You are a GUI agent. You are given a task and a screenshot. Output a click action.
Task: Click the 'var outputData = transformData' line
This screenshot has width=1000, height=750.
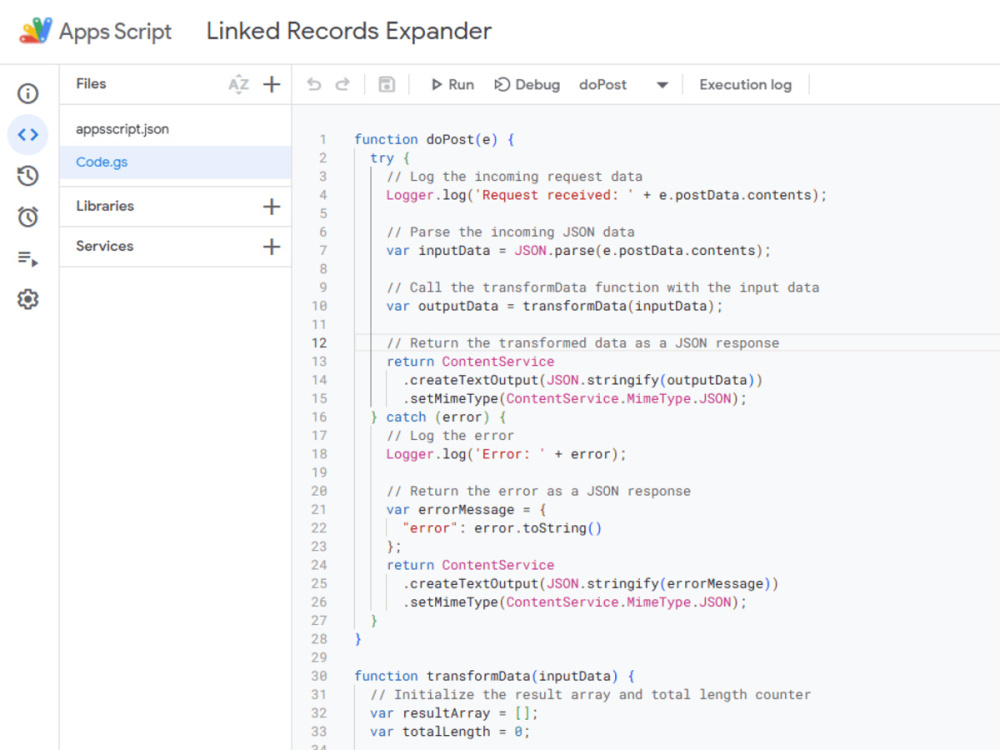click(x=554, y=306)
